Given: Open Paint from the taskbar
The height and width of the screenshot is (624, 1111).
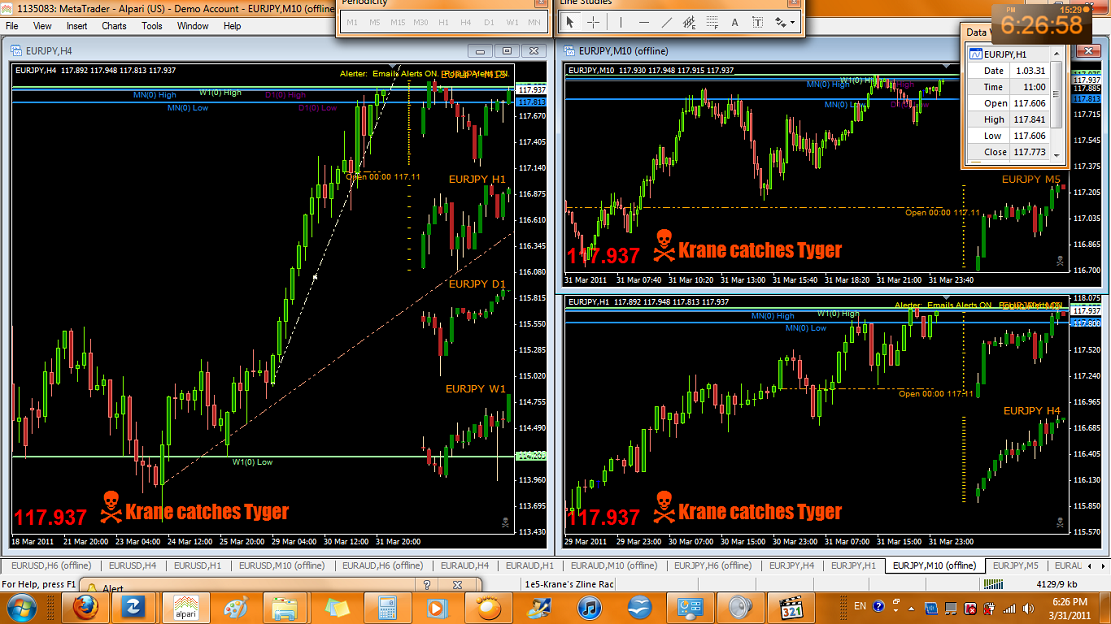Looking at the screenshot, I should (x=236, y=608).
